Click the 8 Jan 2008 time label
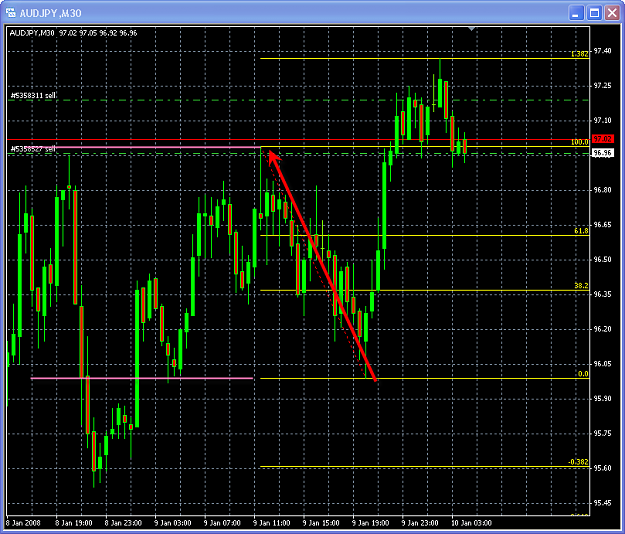Screen dimensions: 625x534 pyautogui.click(x=23, y=523)
